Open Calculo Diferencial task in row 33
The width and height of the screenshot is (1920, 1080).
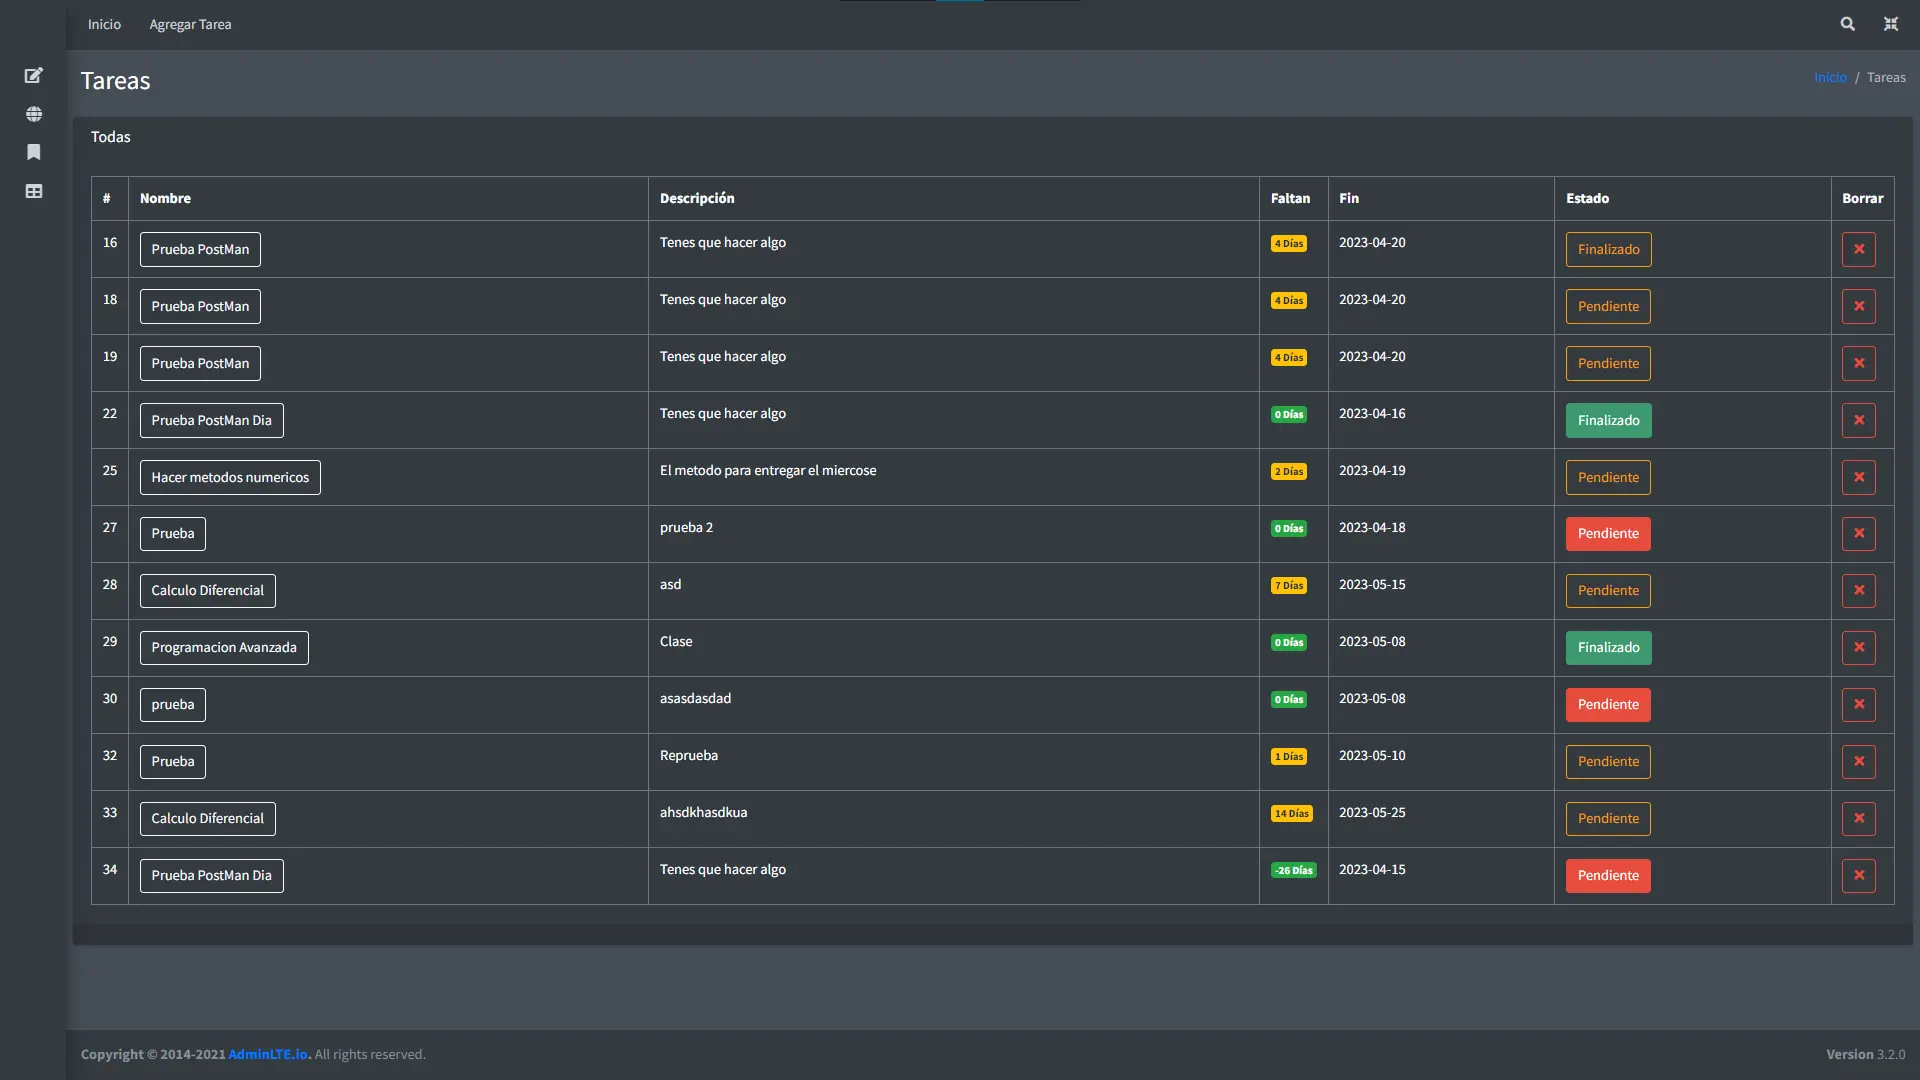[207, 818]
